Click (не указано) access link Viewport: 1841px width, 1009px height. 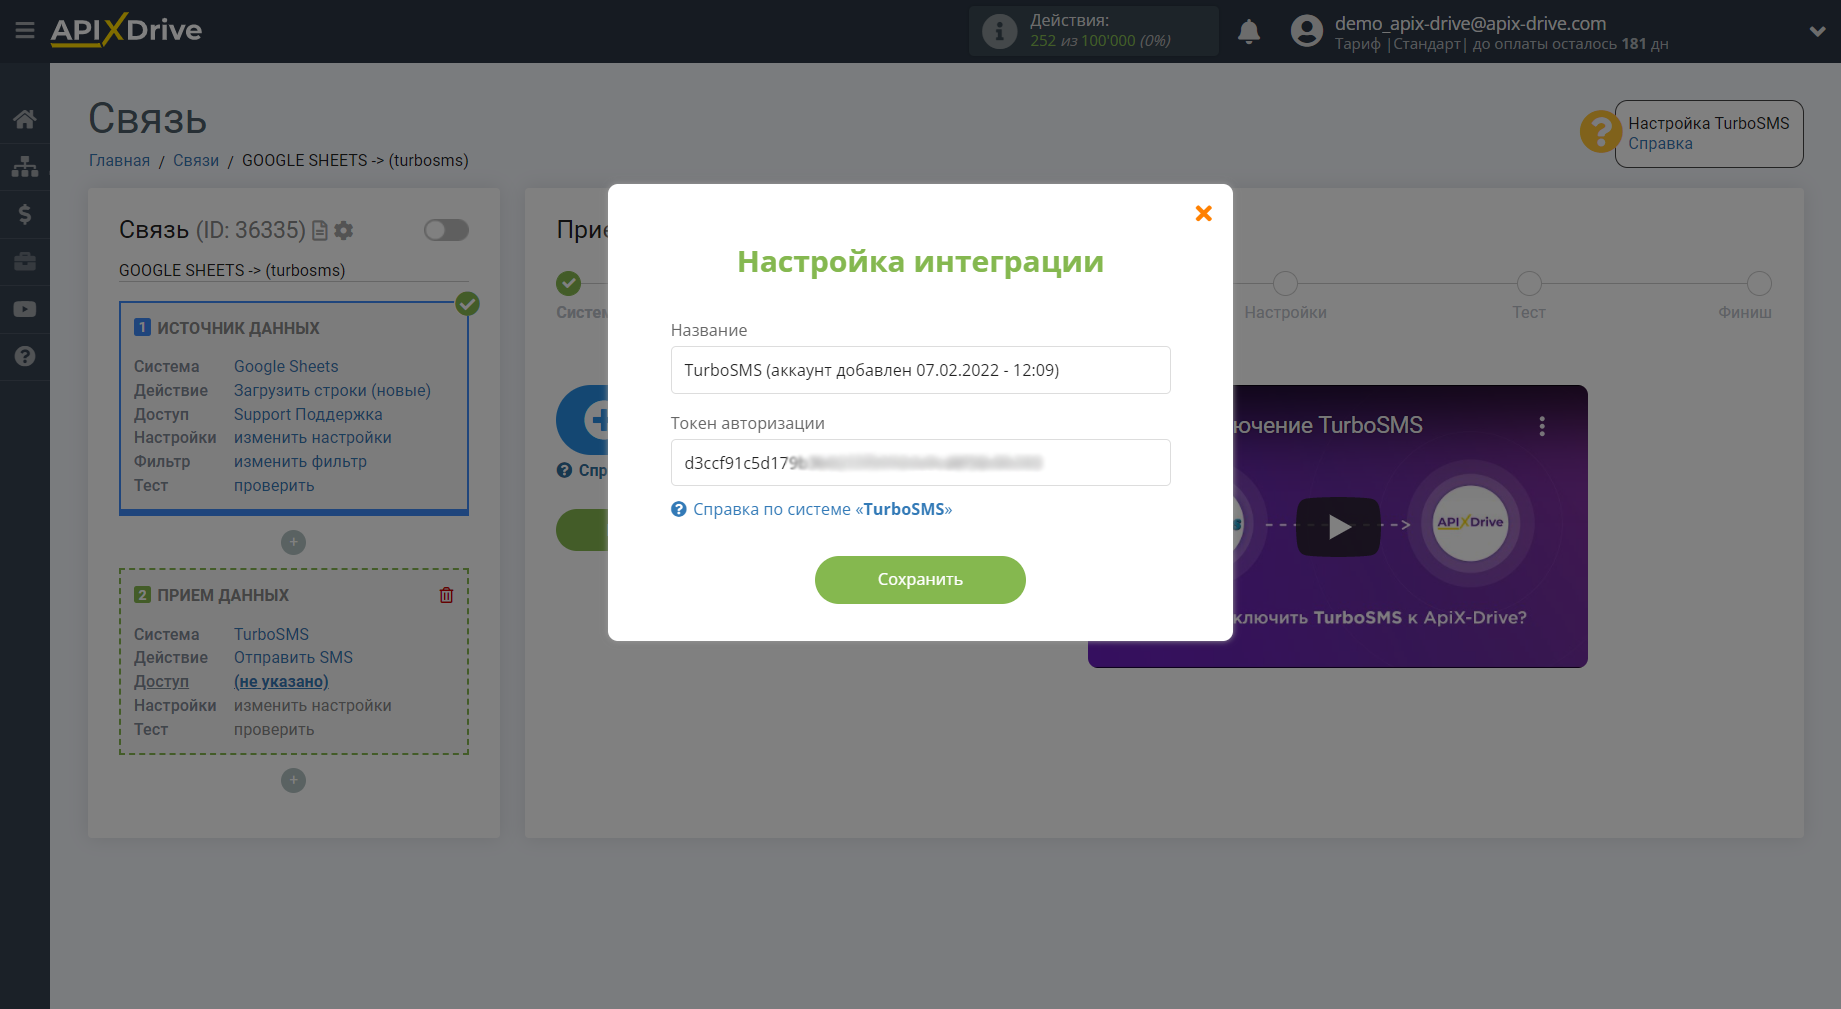coord(281,682)
